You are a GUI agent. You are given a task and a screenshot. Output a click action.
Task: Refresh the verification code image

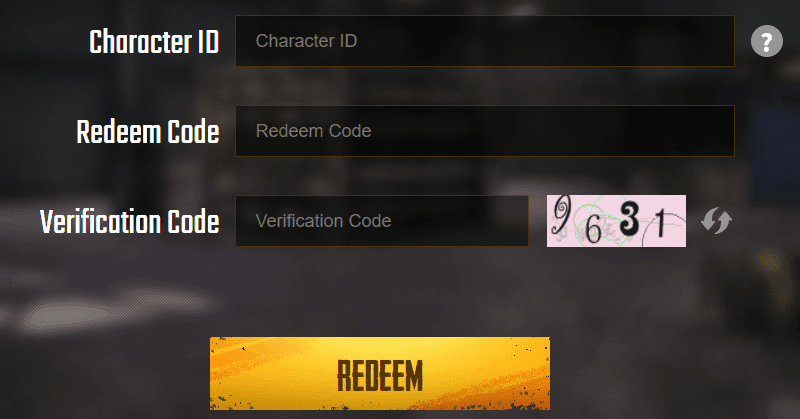(x=716, y=220)
